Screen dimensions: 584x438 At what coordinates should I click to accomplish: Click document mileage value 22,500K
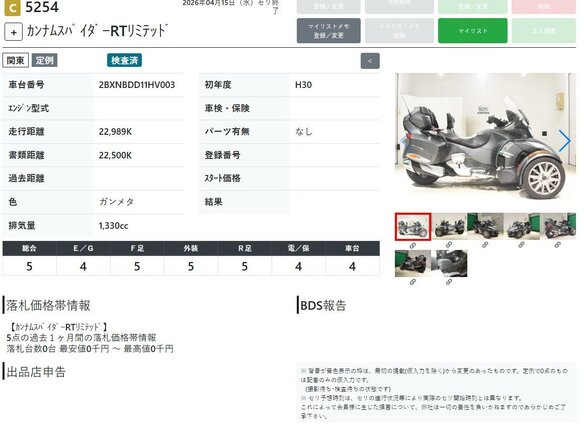coord(115,155)
